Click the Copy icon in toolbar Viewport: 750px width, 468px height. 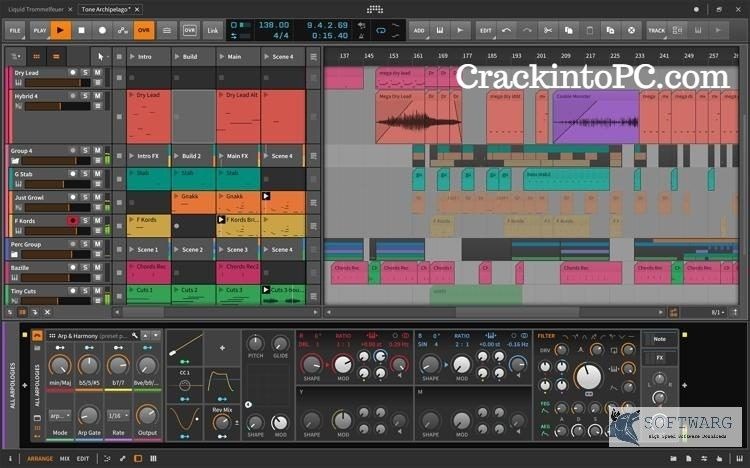[569, 30]
